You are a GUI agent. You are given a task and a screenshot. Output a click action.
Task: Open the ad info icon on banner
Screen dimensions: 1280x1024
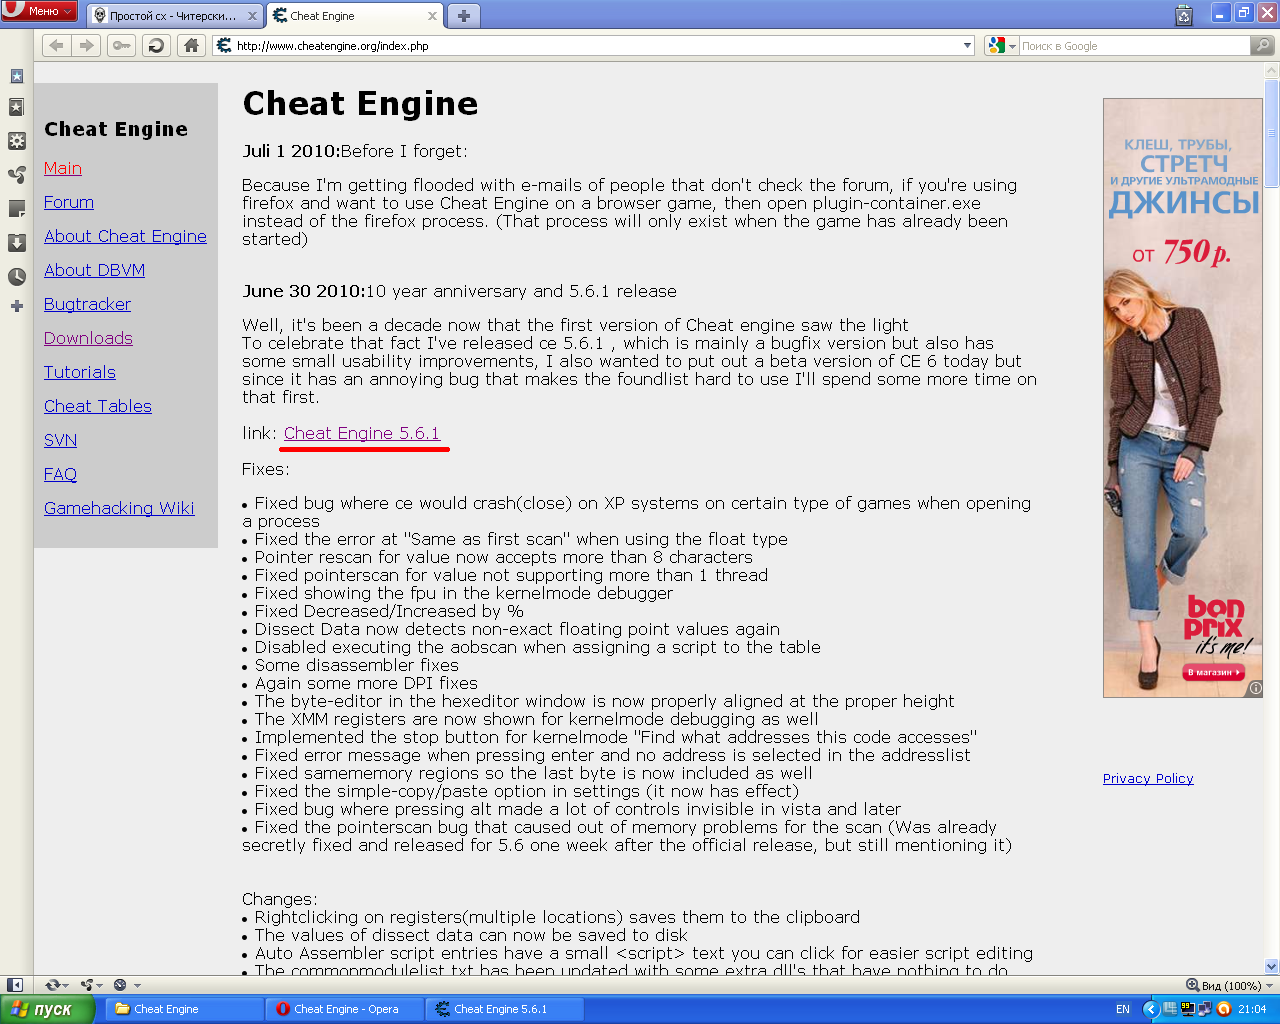tap(1255, 688)
